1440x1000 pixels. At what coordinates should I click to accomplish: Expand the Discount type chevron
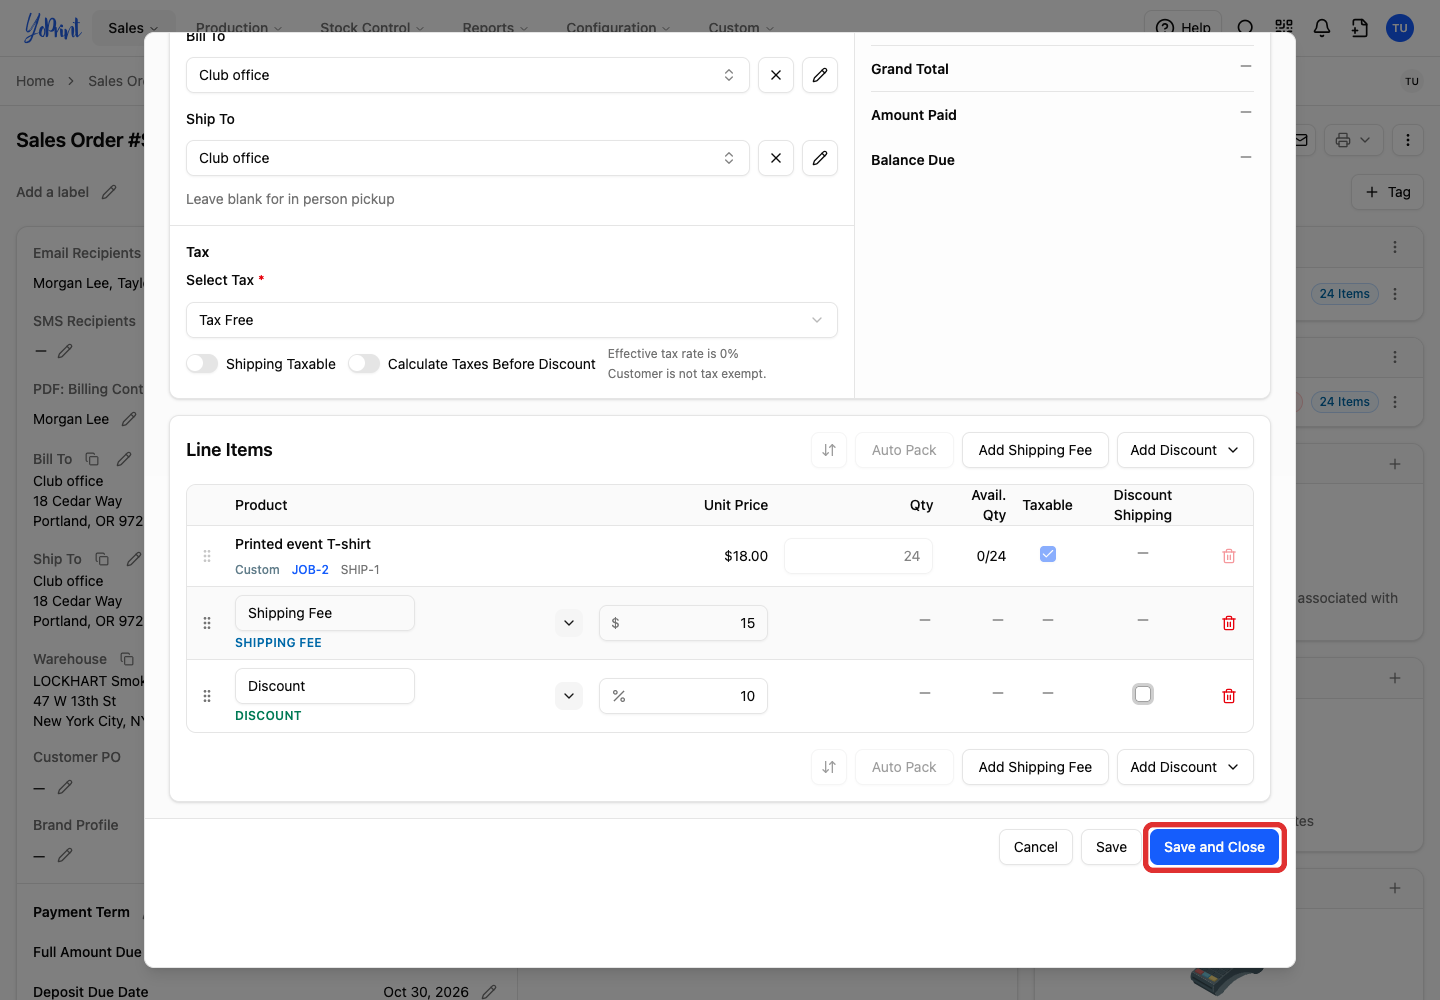569,696
